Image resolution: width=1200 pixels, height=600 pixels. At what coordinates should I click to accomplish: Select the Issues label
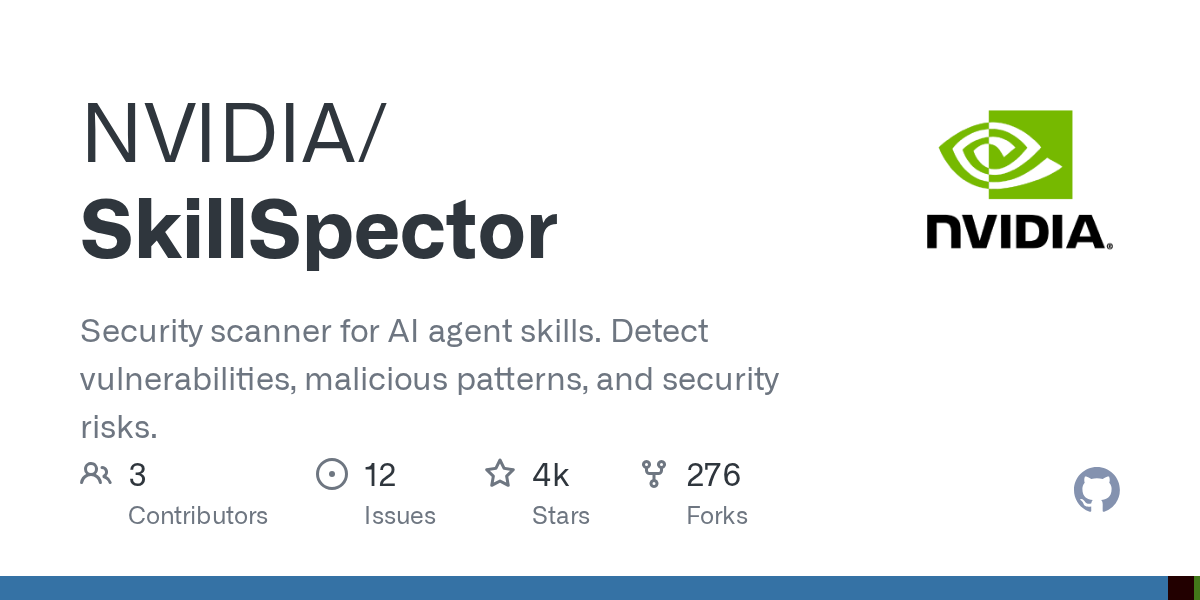point(400,516)
